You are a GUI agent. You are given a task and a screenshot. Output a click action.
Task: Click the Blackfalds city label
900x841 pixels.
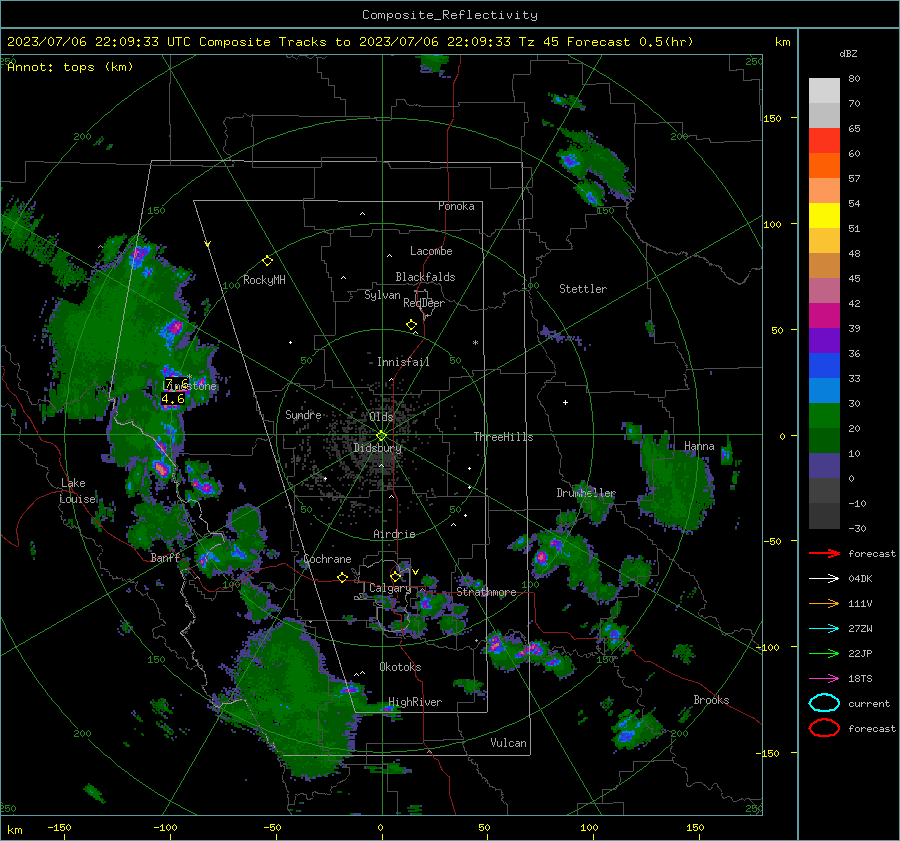(425, 277)
